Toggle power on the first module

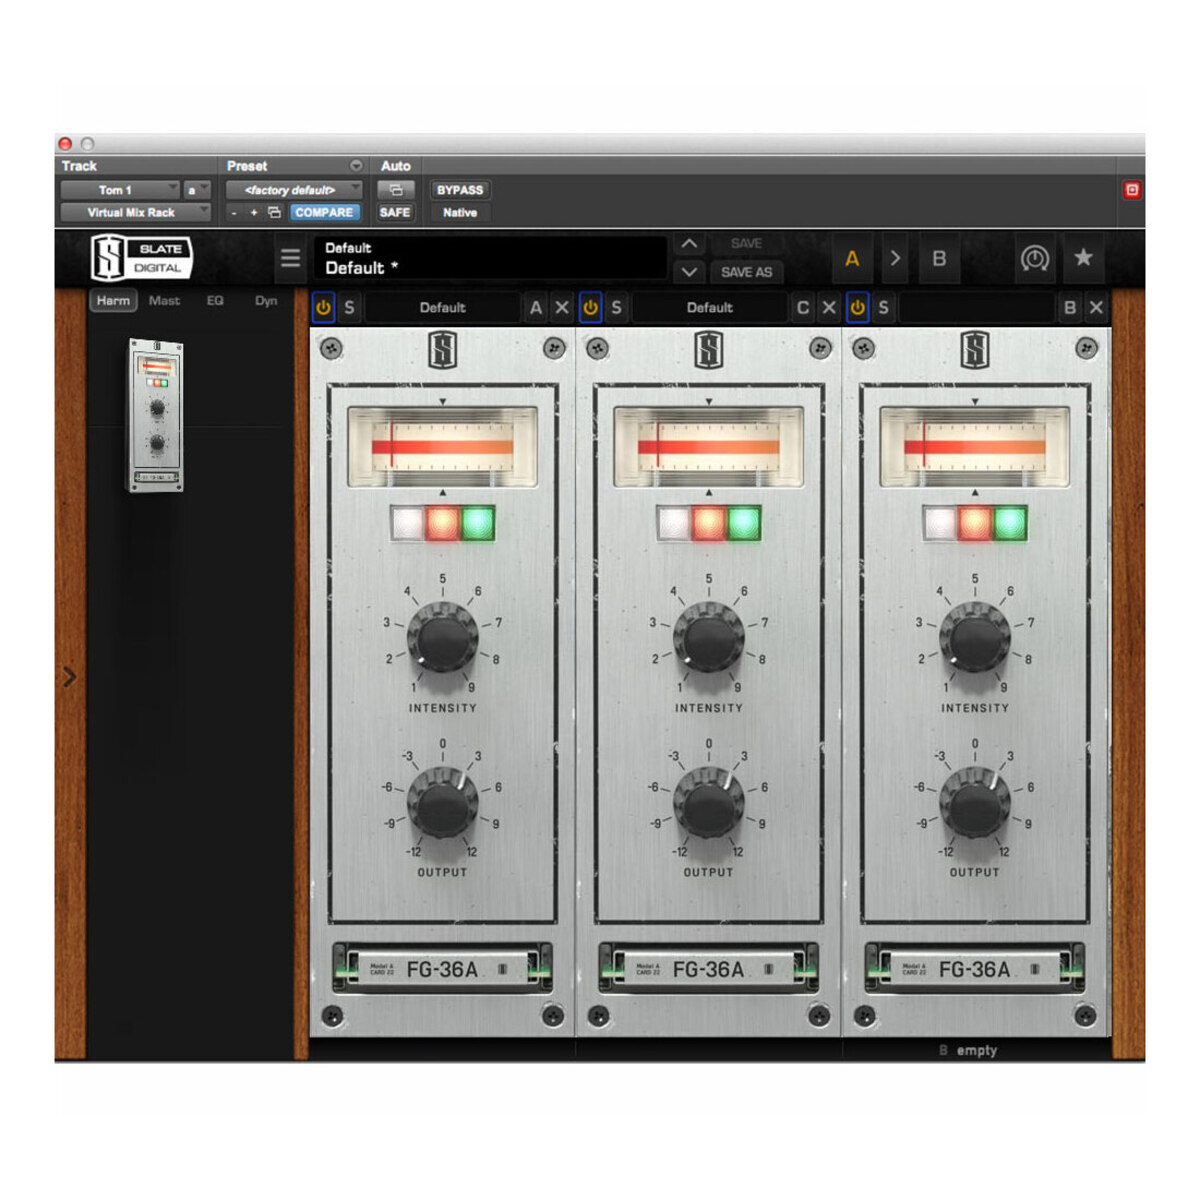click(x=323, y=308)
